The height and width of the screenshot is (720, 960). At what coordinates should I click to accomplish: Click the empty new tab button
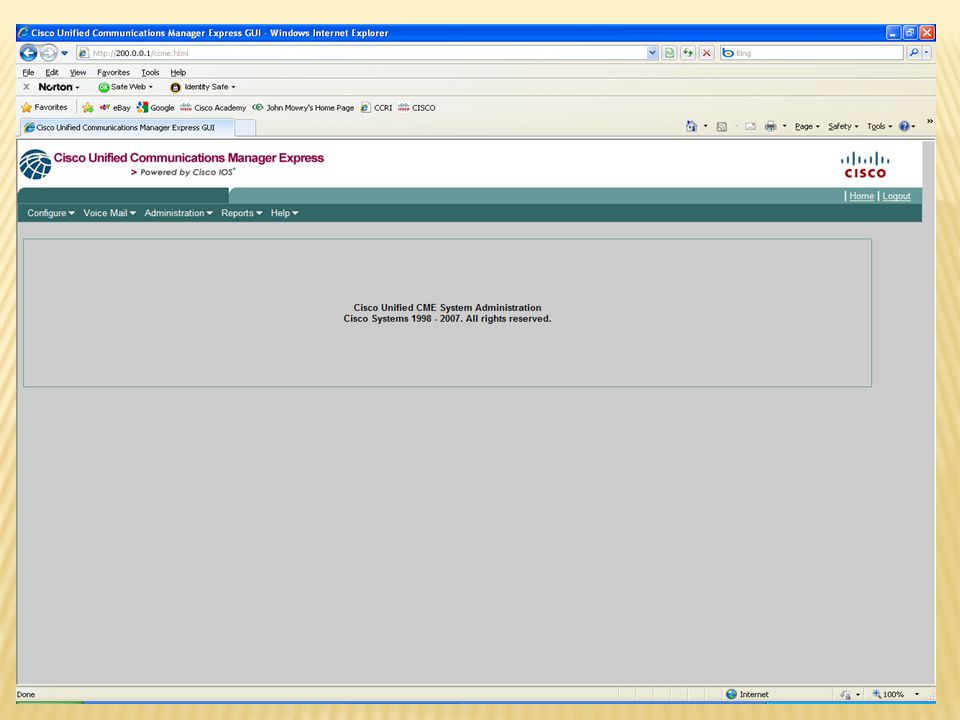point(245,128)
